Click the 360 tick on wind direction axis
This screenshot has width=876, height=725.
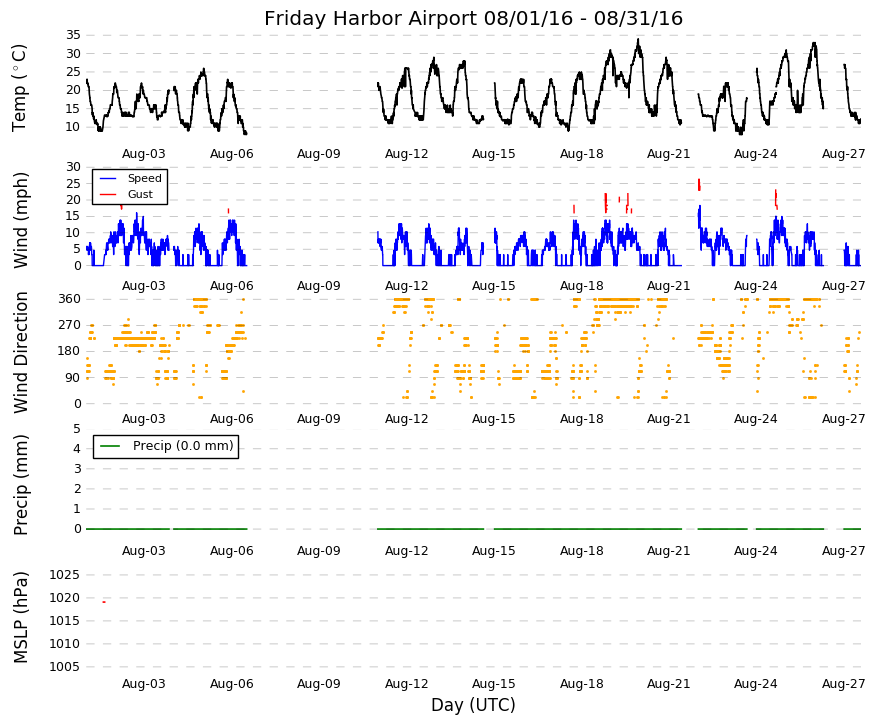click(70, 299)
